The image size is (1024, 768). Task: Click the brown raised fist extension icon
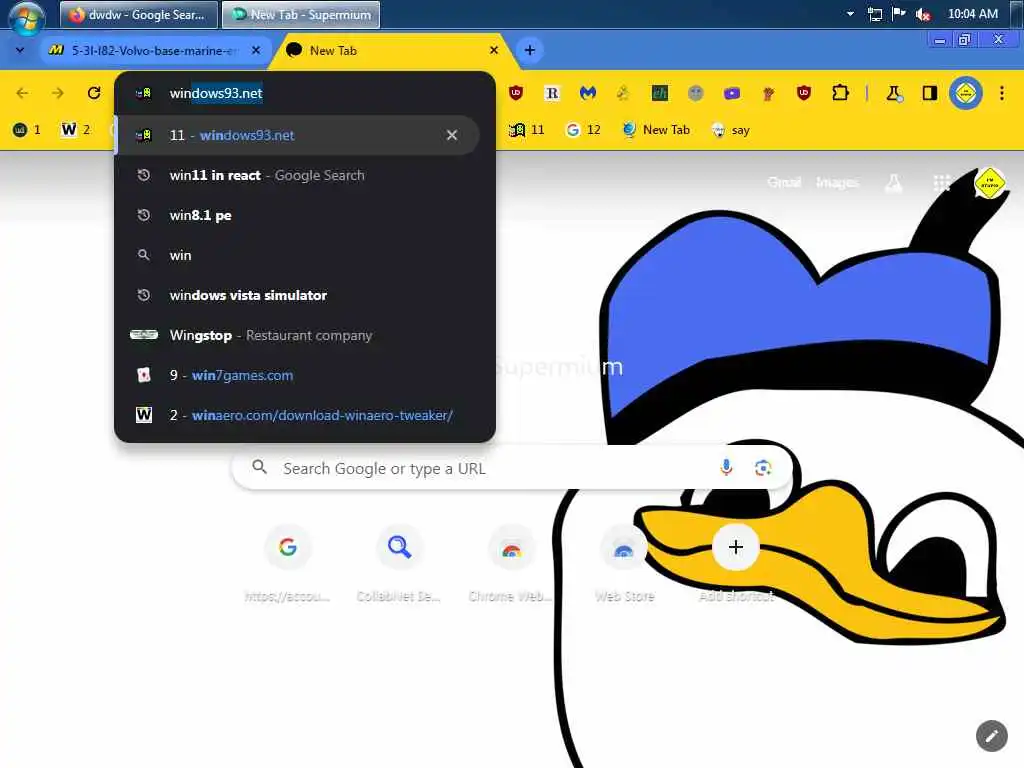[768, 93]
